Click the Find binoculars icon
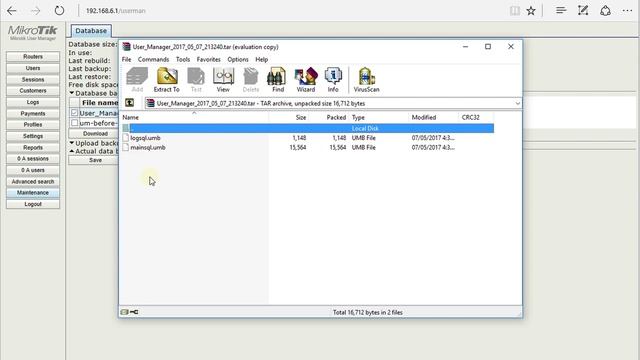 pyautogui.click(x=278, y=80)
